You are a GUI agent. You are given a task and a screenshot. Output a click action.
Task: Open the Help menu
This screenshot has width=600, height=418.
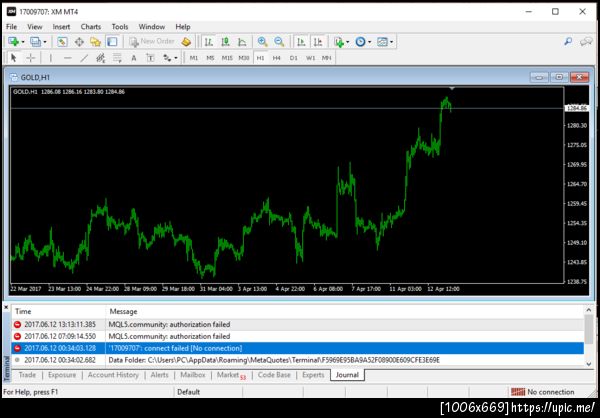(x=183, y=27)
